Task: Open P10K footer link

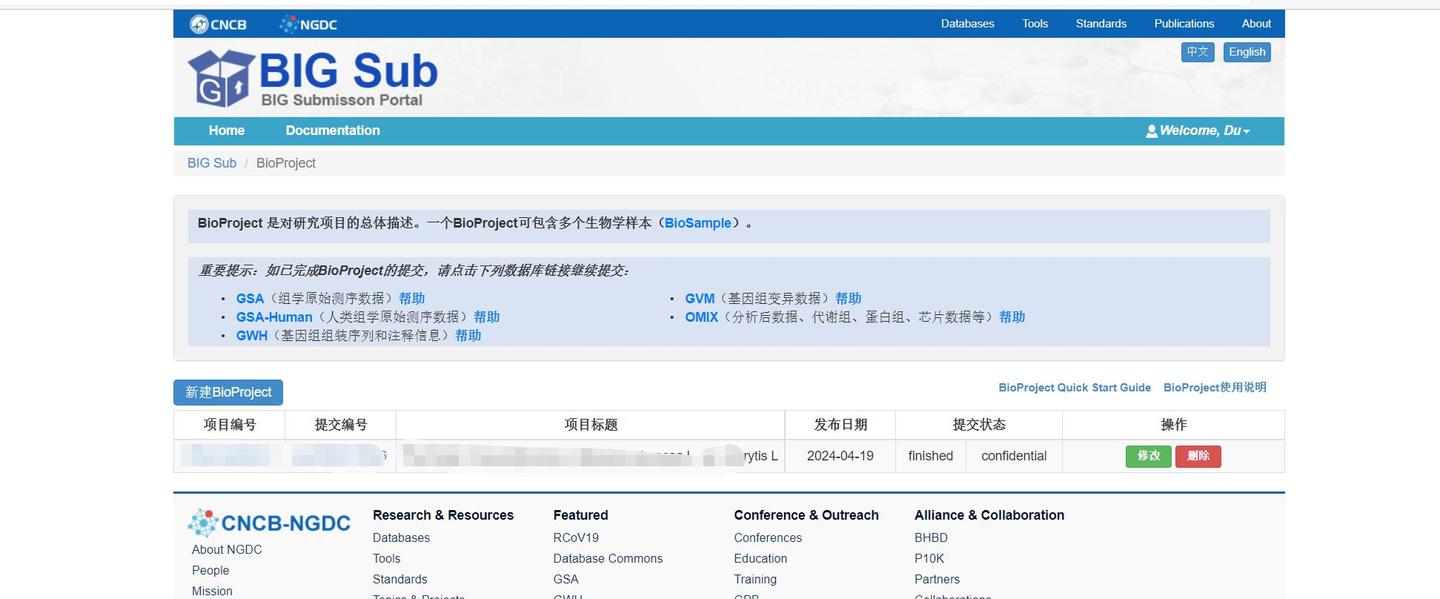Action: (929, 559)
